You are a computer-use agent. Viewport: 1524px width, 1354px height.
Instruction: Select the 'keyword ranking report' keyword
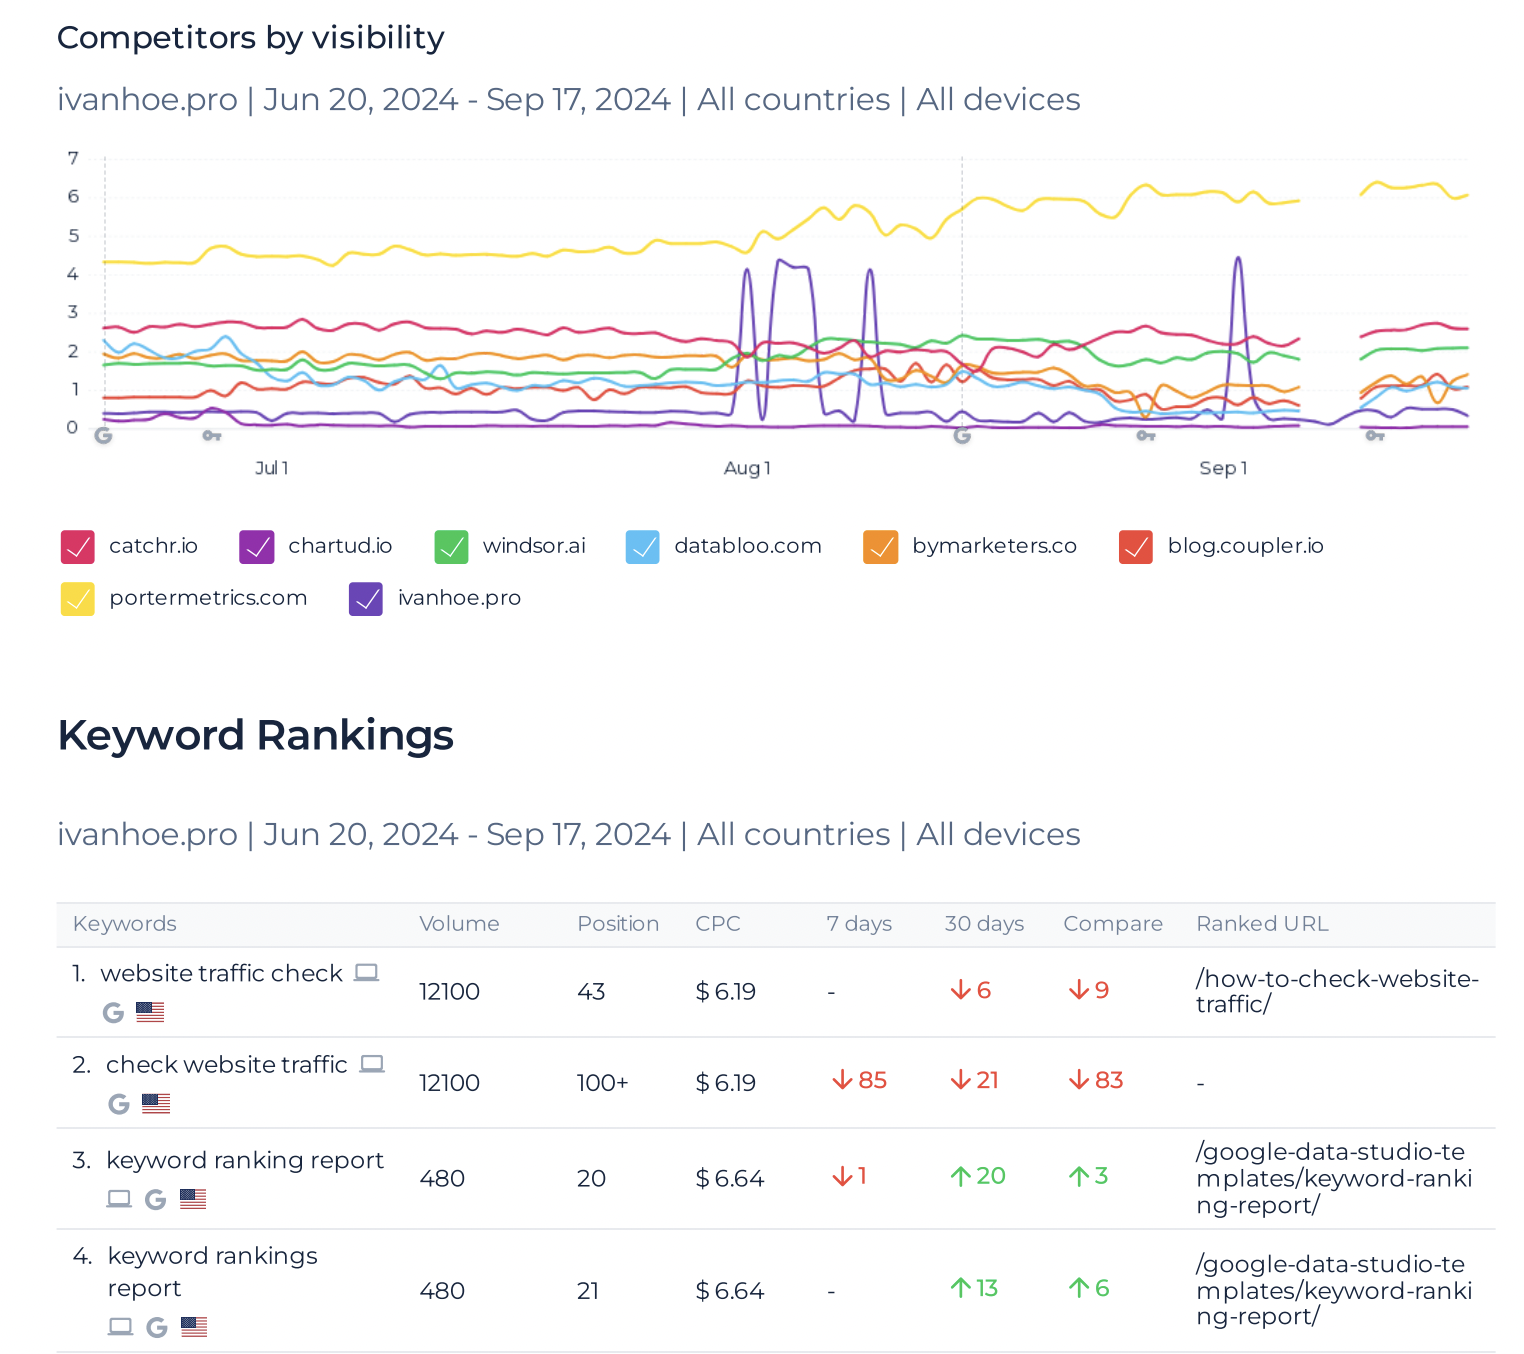(245, 1160)
